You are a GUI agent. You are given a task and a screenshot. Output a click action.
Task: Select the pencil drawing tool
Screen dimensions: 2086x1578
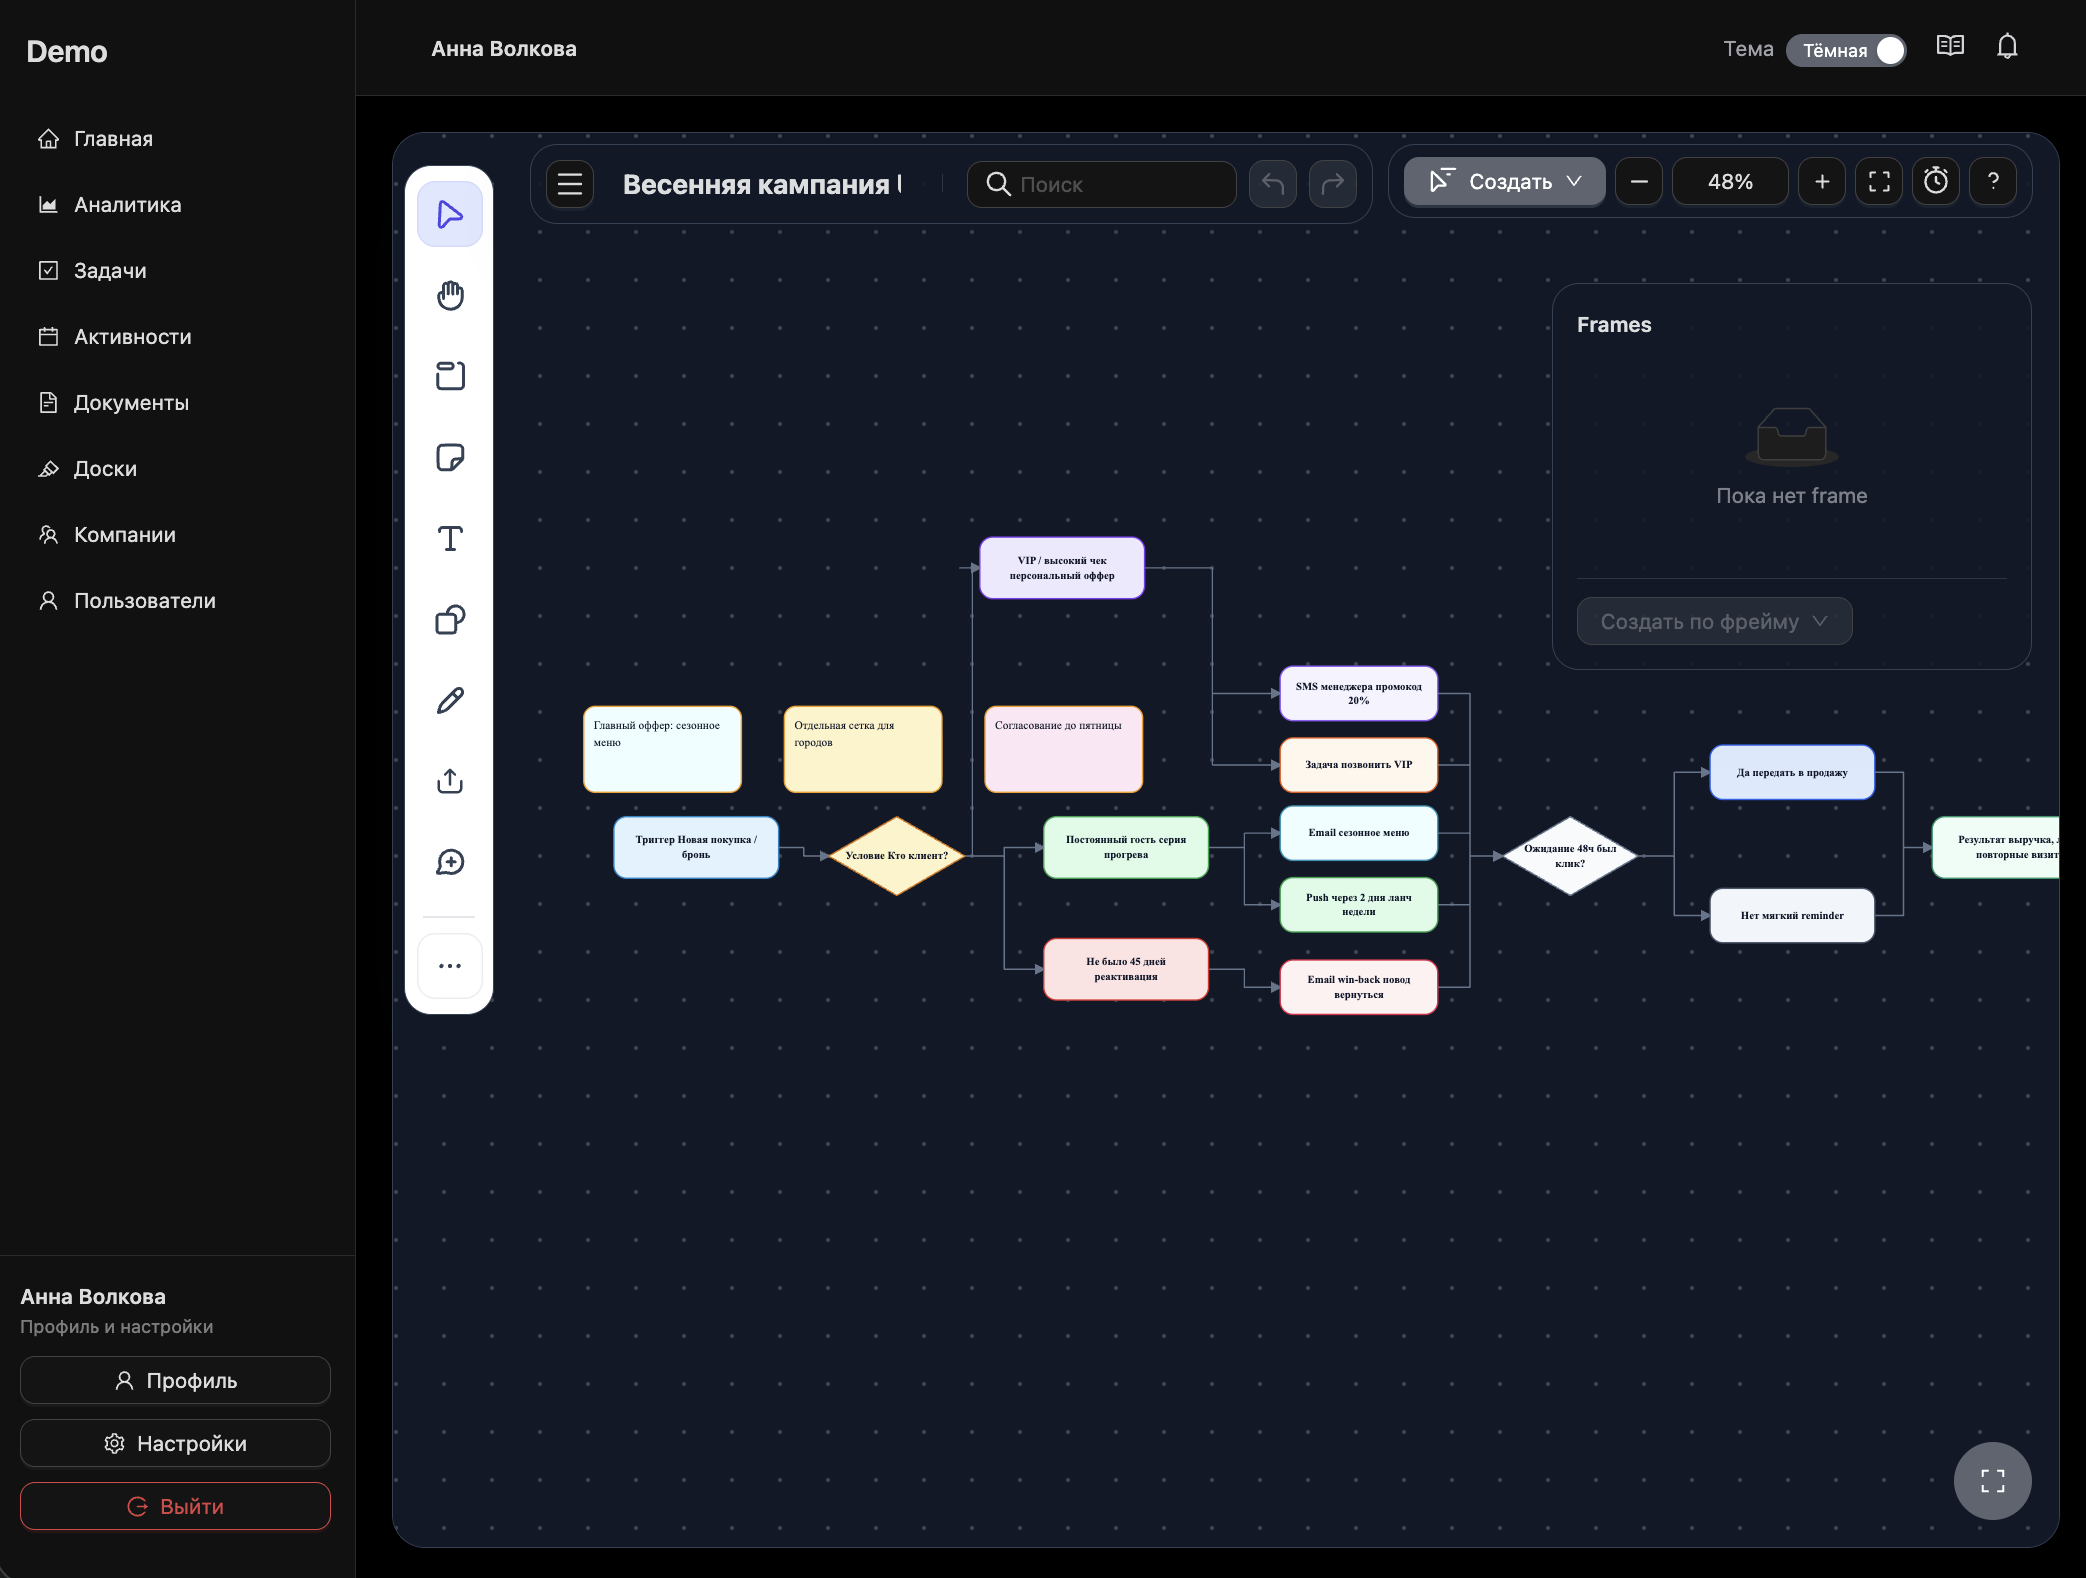[x=450, y=700]
